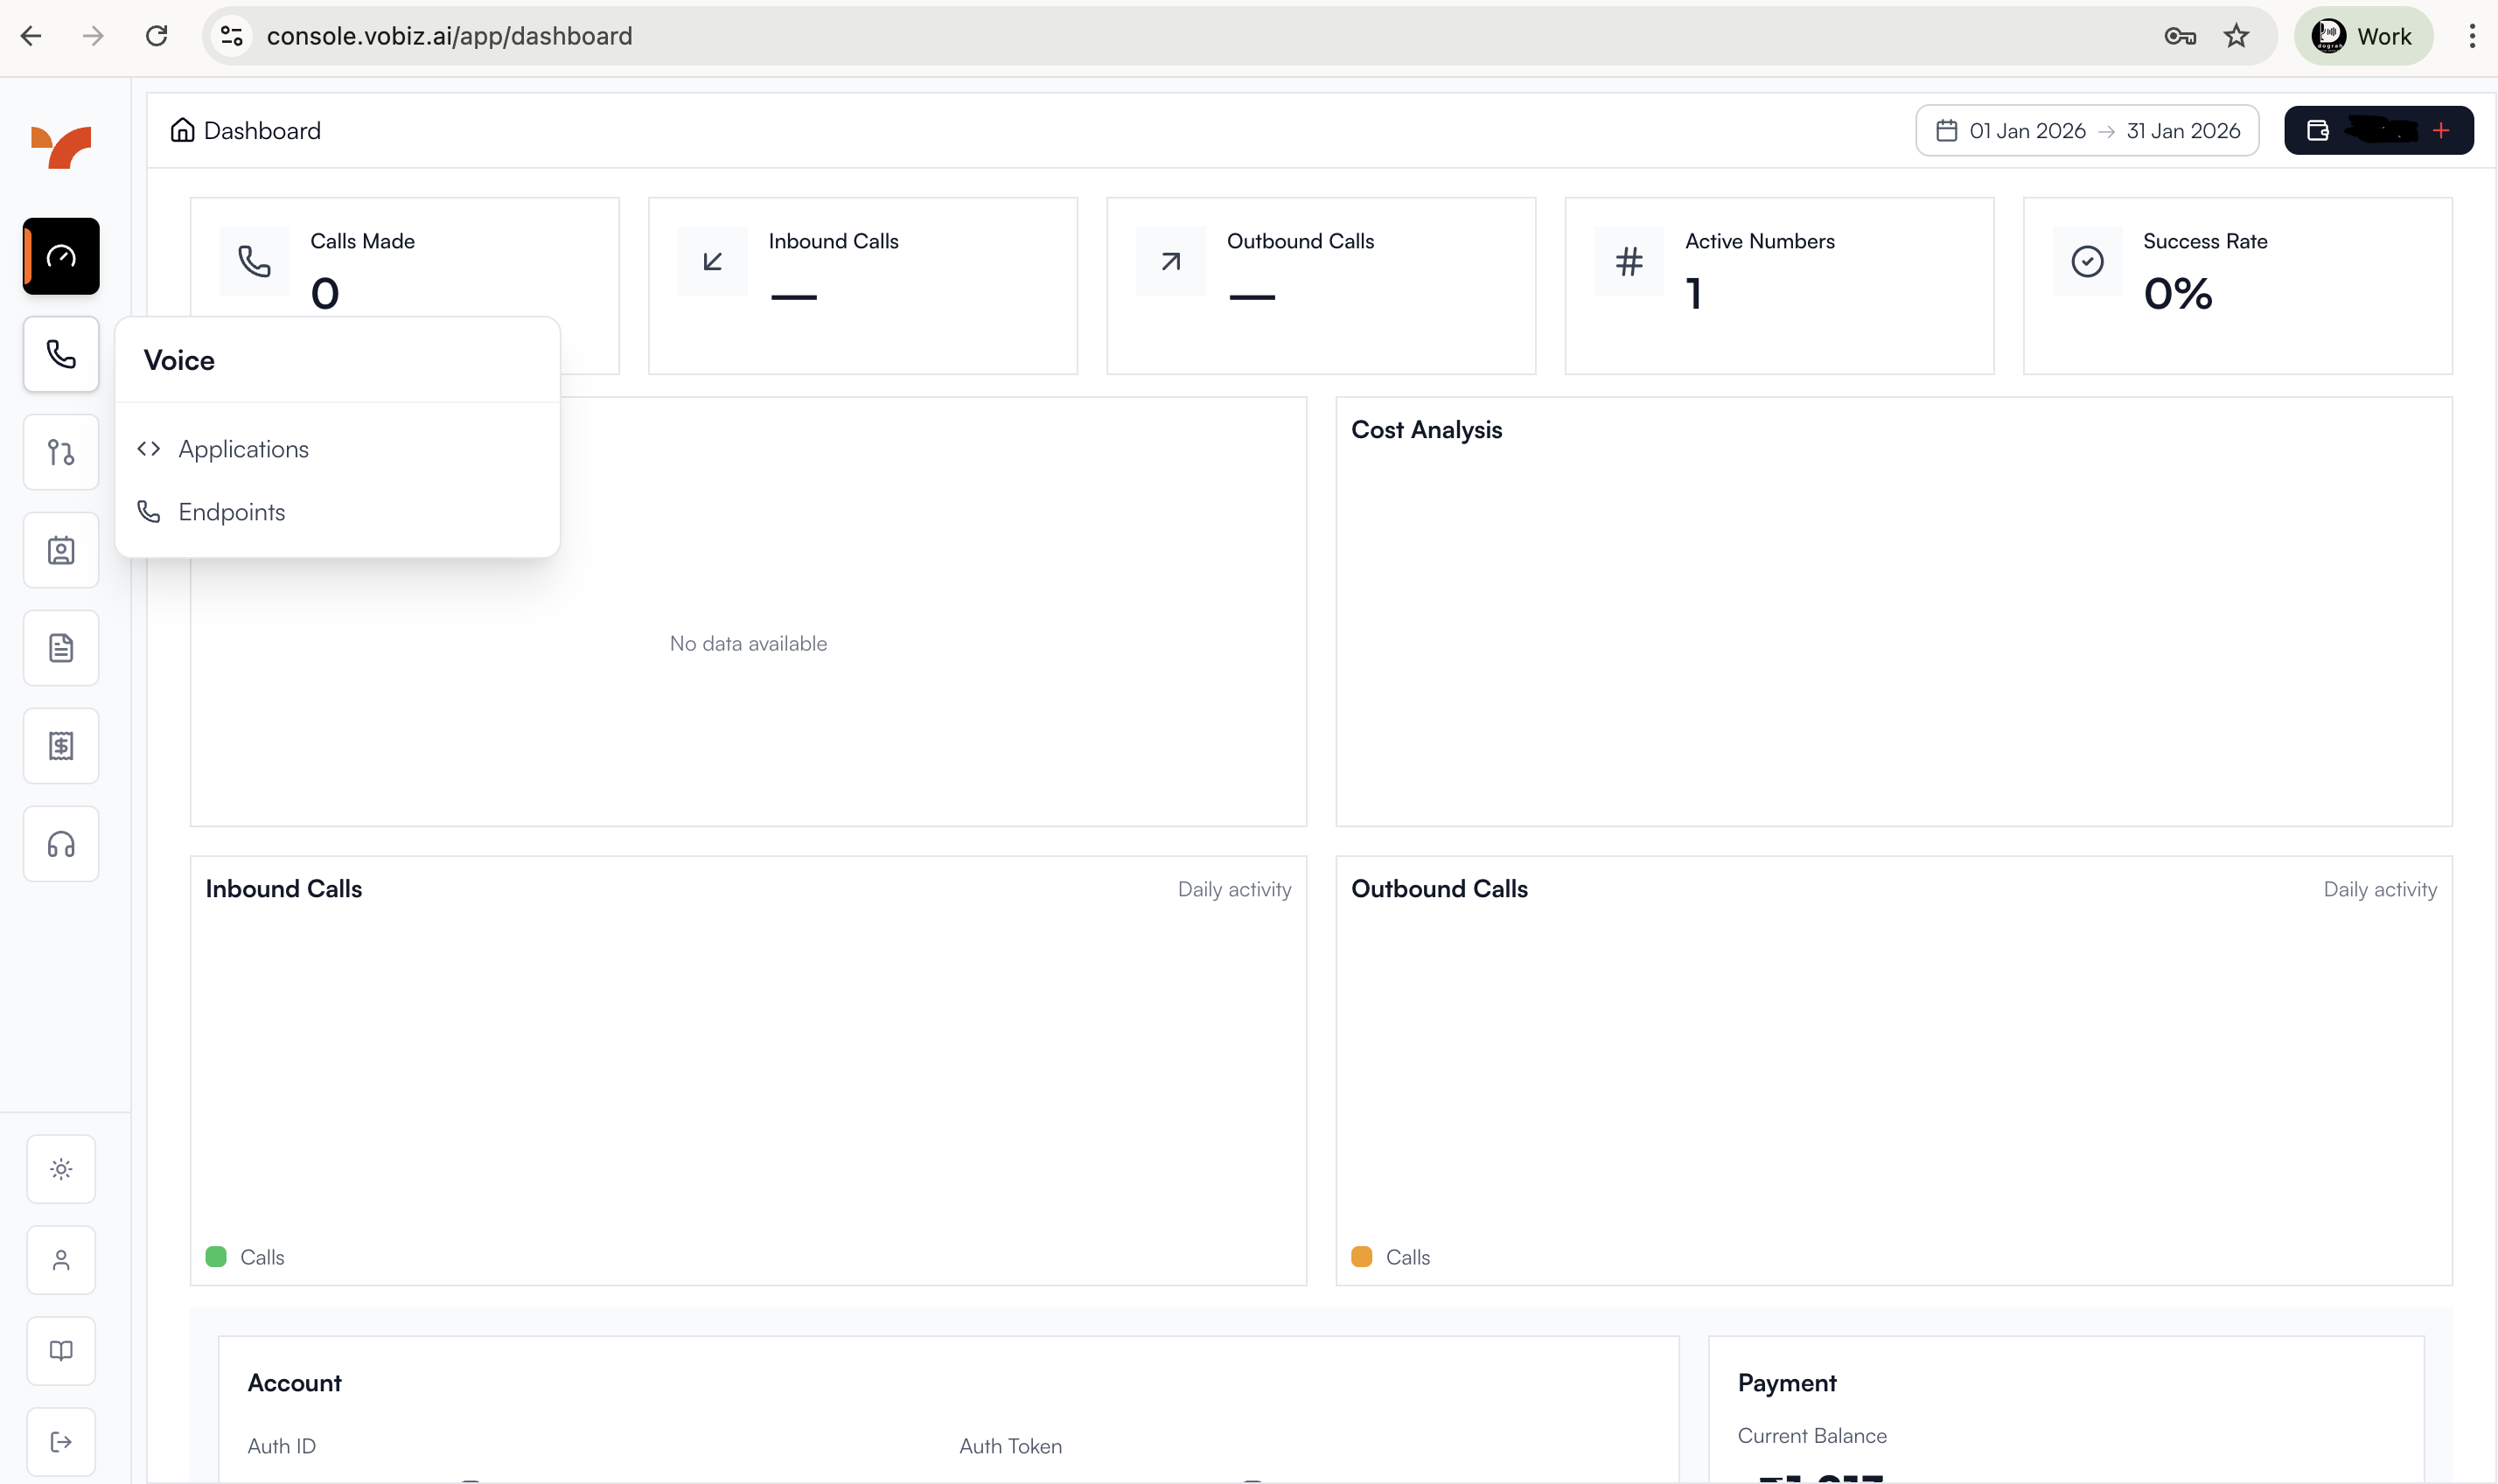Select Endpoints from the Voice menu
Viewport: 2498px width, 1484px height.
pyautogui.click(x=231, y=511)
